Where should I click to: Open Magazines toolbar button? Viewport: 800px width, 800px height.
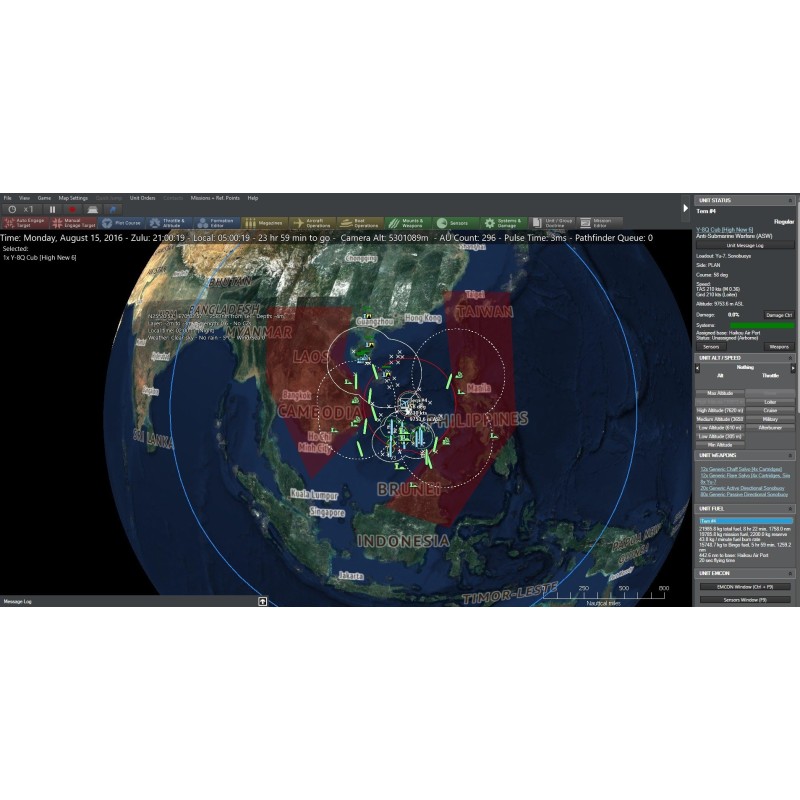pyautogui.click(x=265, y=223)
